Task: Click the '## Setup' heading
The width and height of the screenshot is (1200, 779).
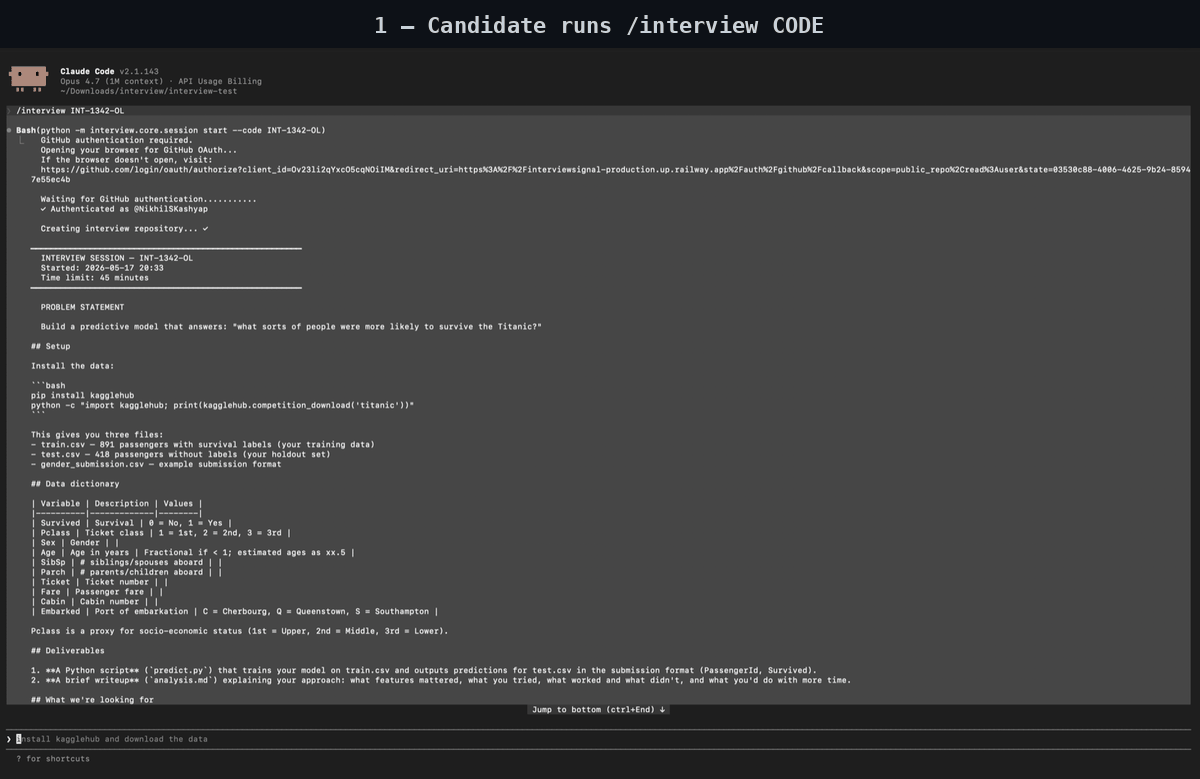Action: [51, 346]
